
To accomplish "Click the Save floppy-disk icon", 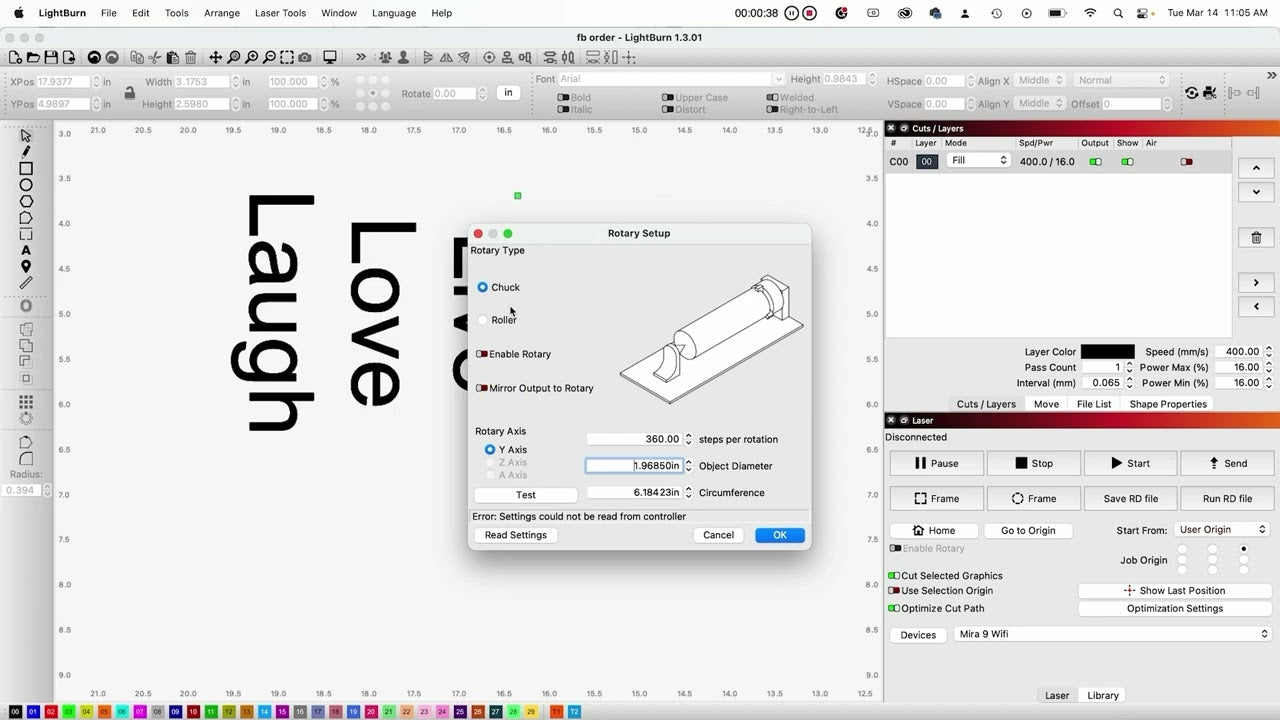I will tap(51, 58).
